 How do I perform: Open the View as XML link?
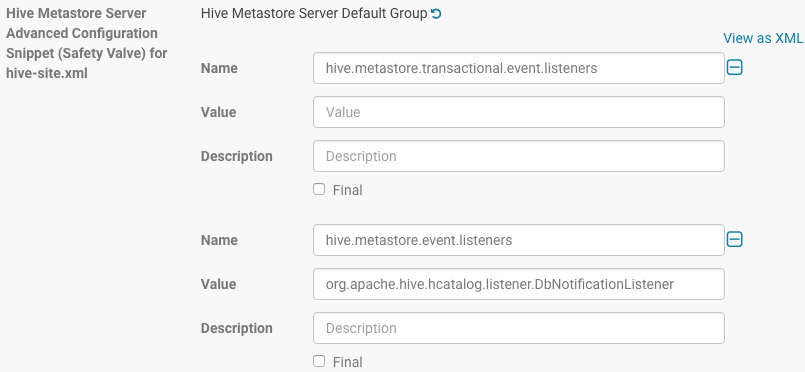pos(763,38)
